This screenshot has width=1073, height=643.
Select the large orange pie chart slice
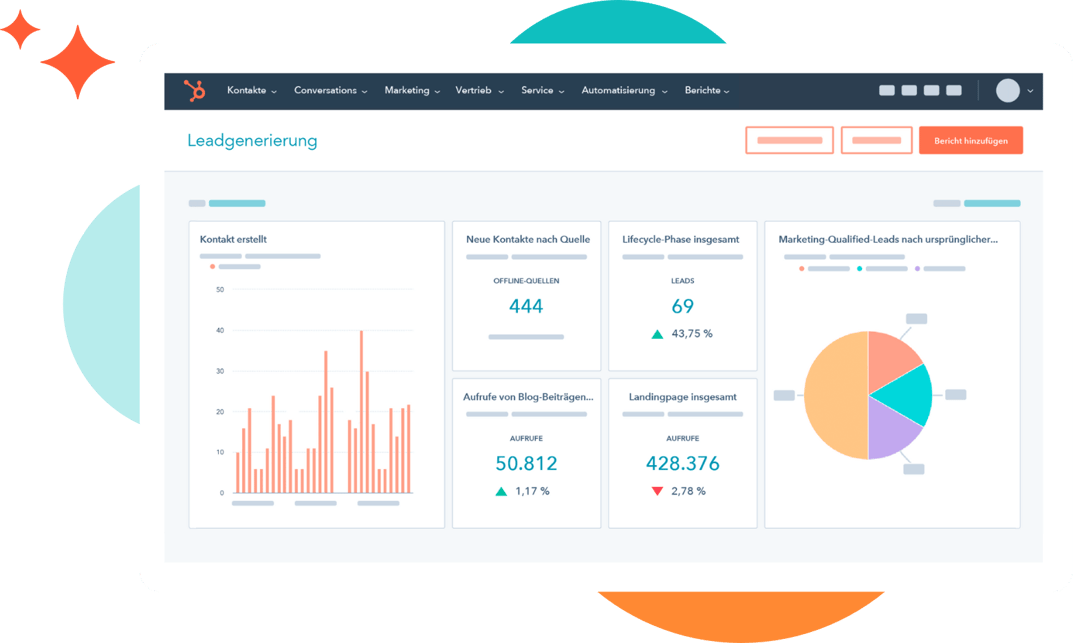click(834, 395)
